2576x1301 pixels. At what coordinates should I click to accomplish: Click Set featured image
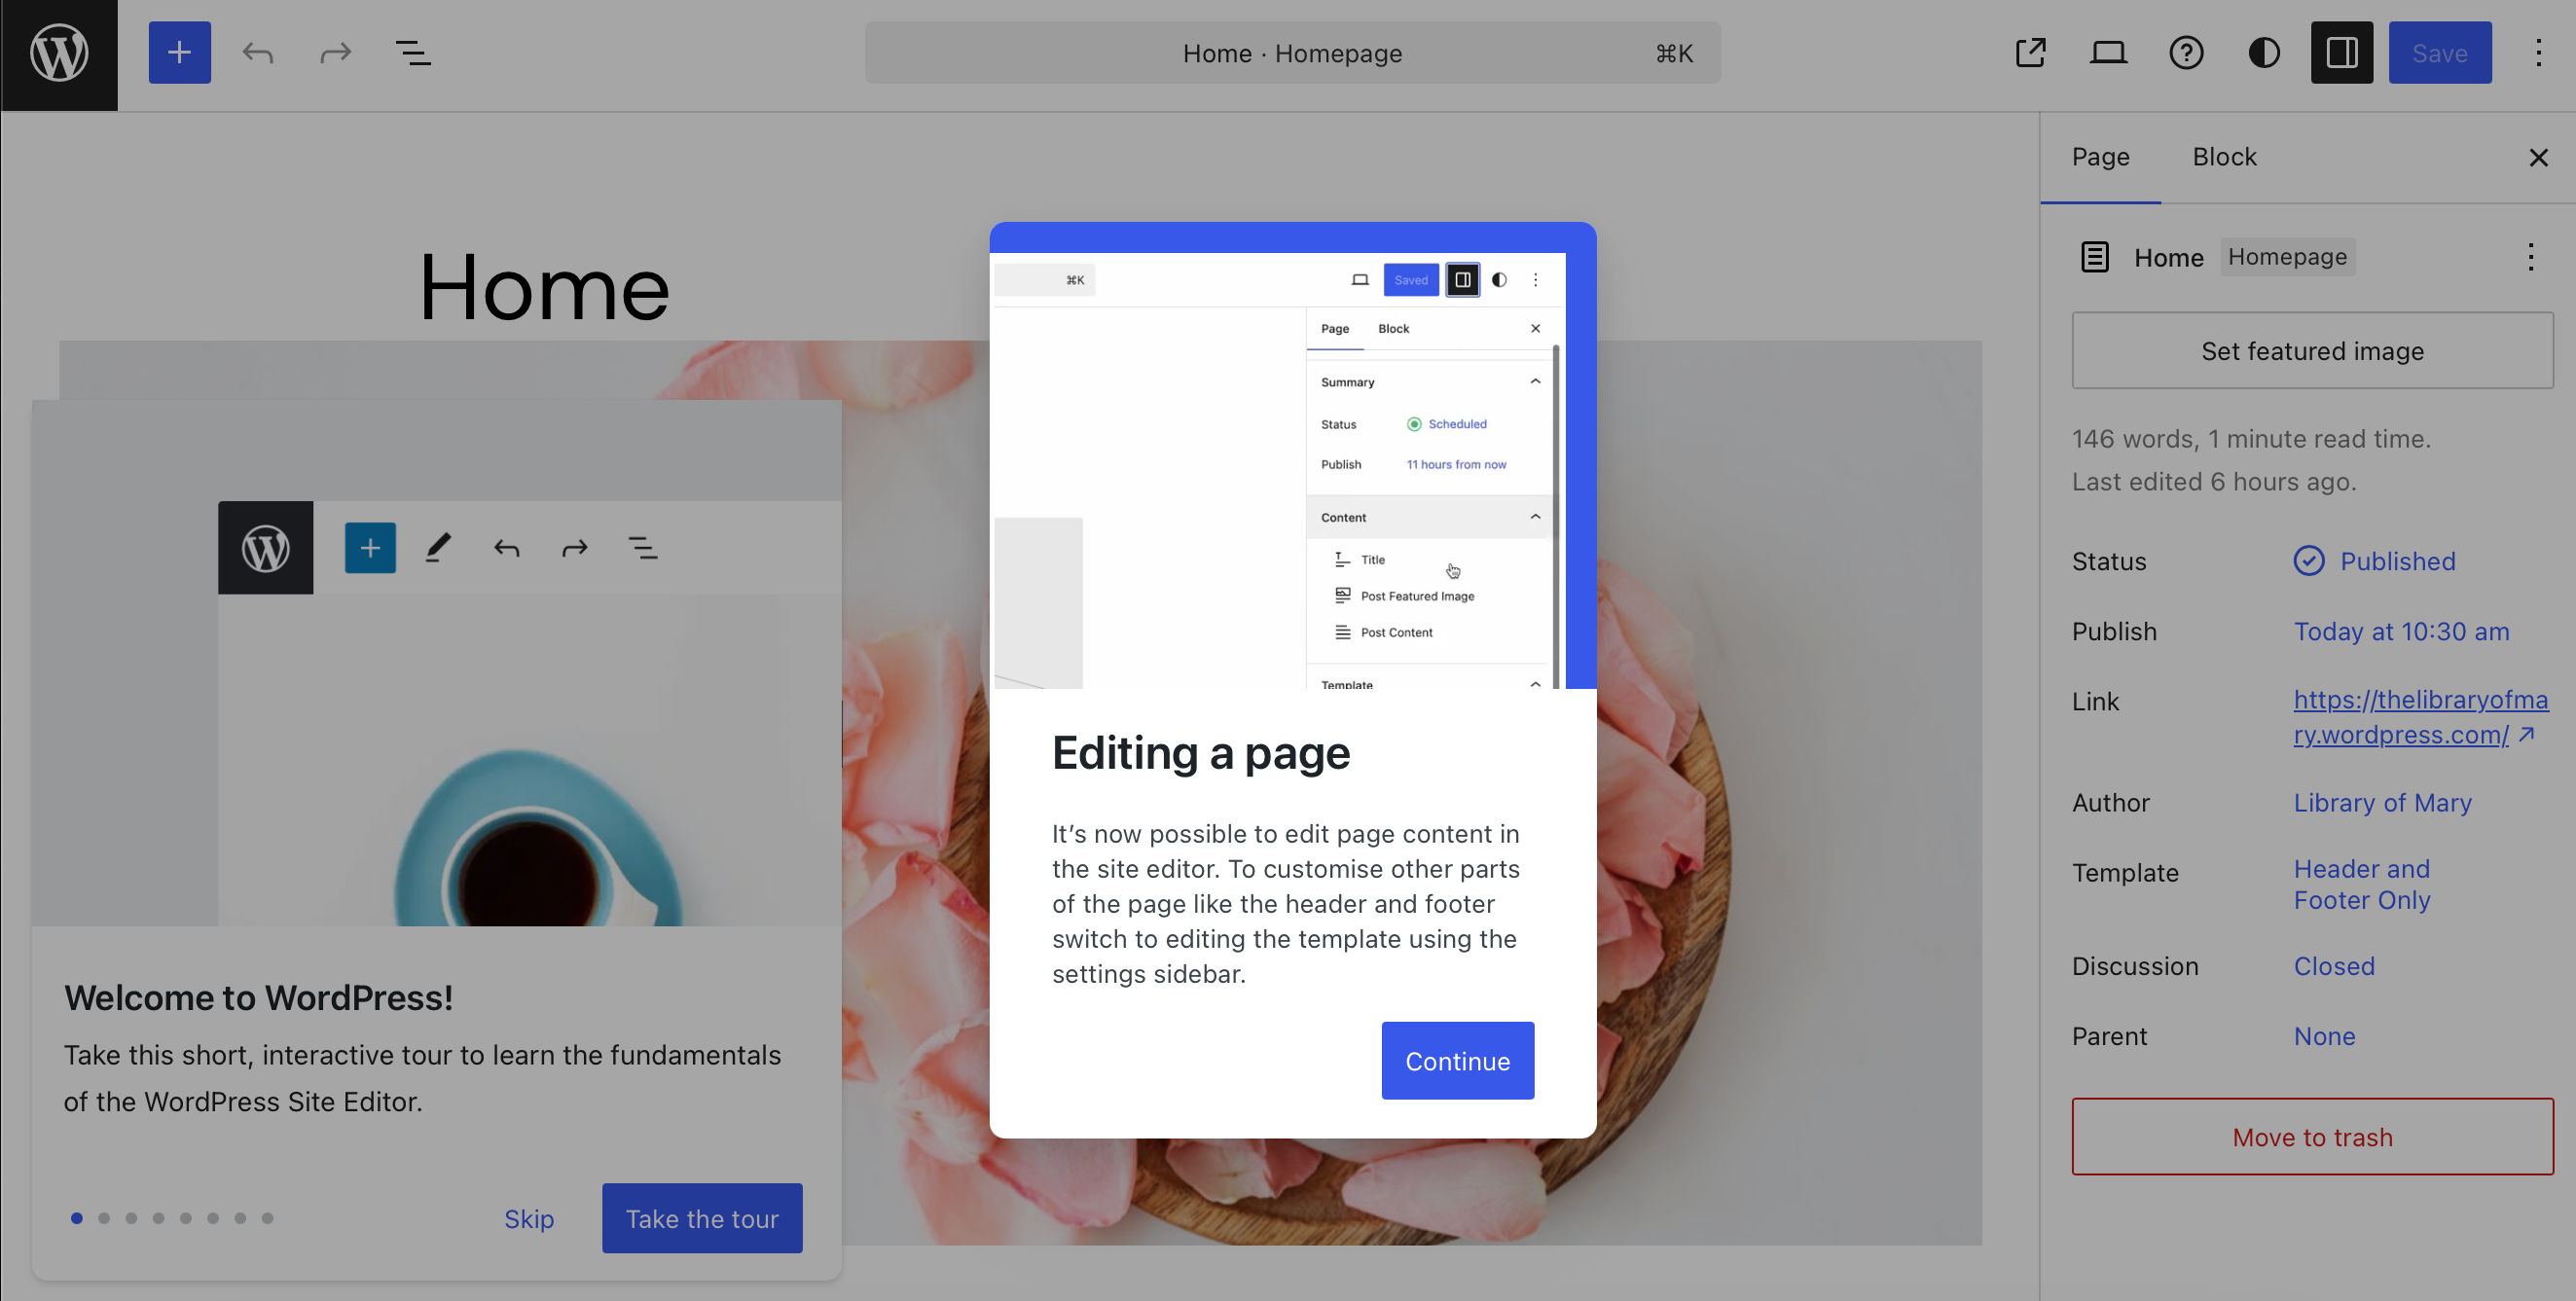tap(2312, 351)
